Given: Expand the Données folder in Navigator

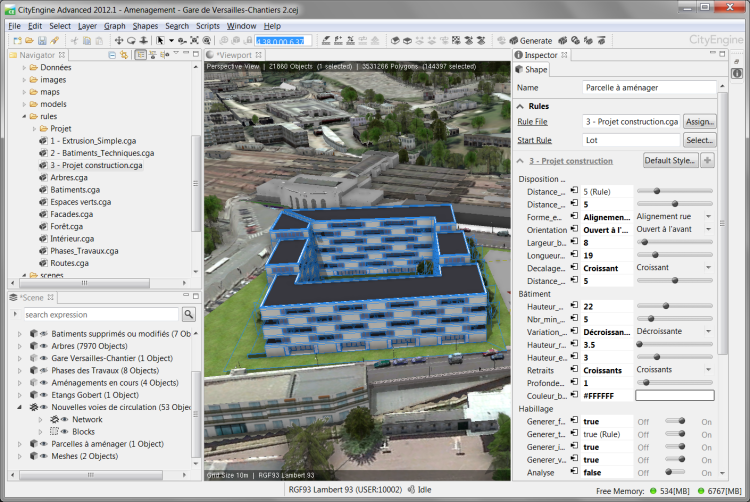Looking at the screenshot, I should 24,68.
